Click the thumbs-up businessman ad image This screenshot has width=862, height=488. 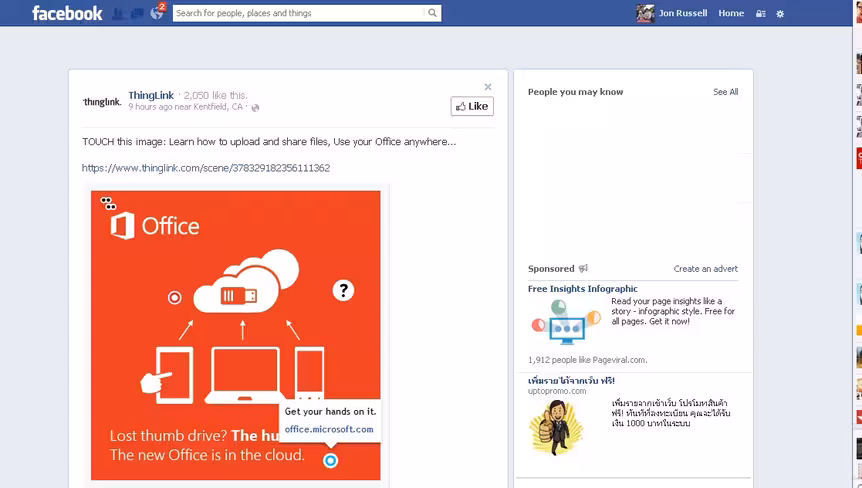tap(556, 427)
